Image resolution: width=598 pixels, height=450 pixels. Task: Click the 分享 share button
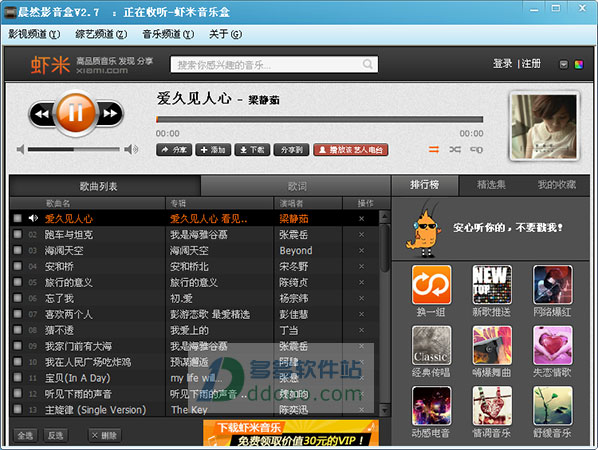(x=174, y=150)
